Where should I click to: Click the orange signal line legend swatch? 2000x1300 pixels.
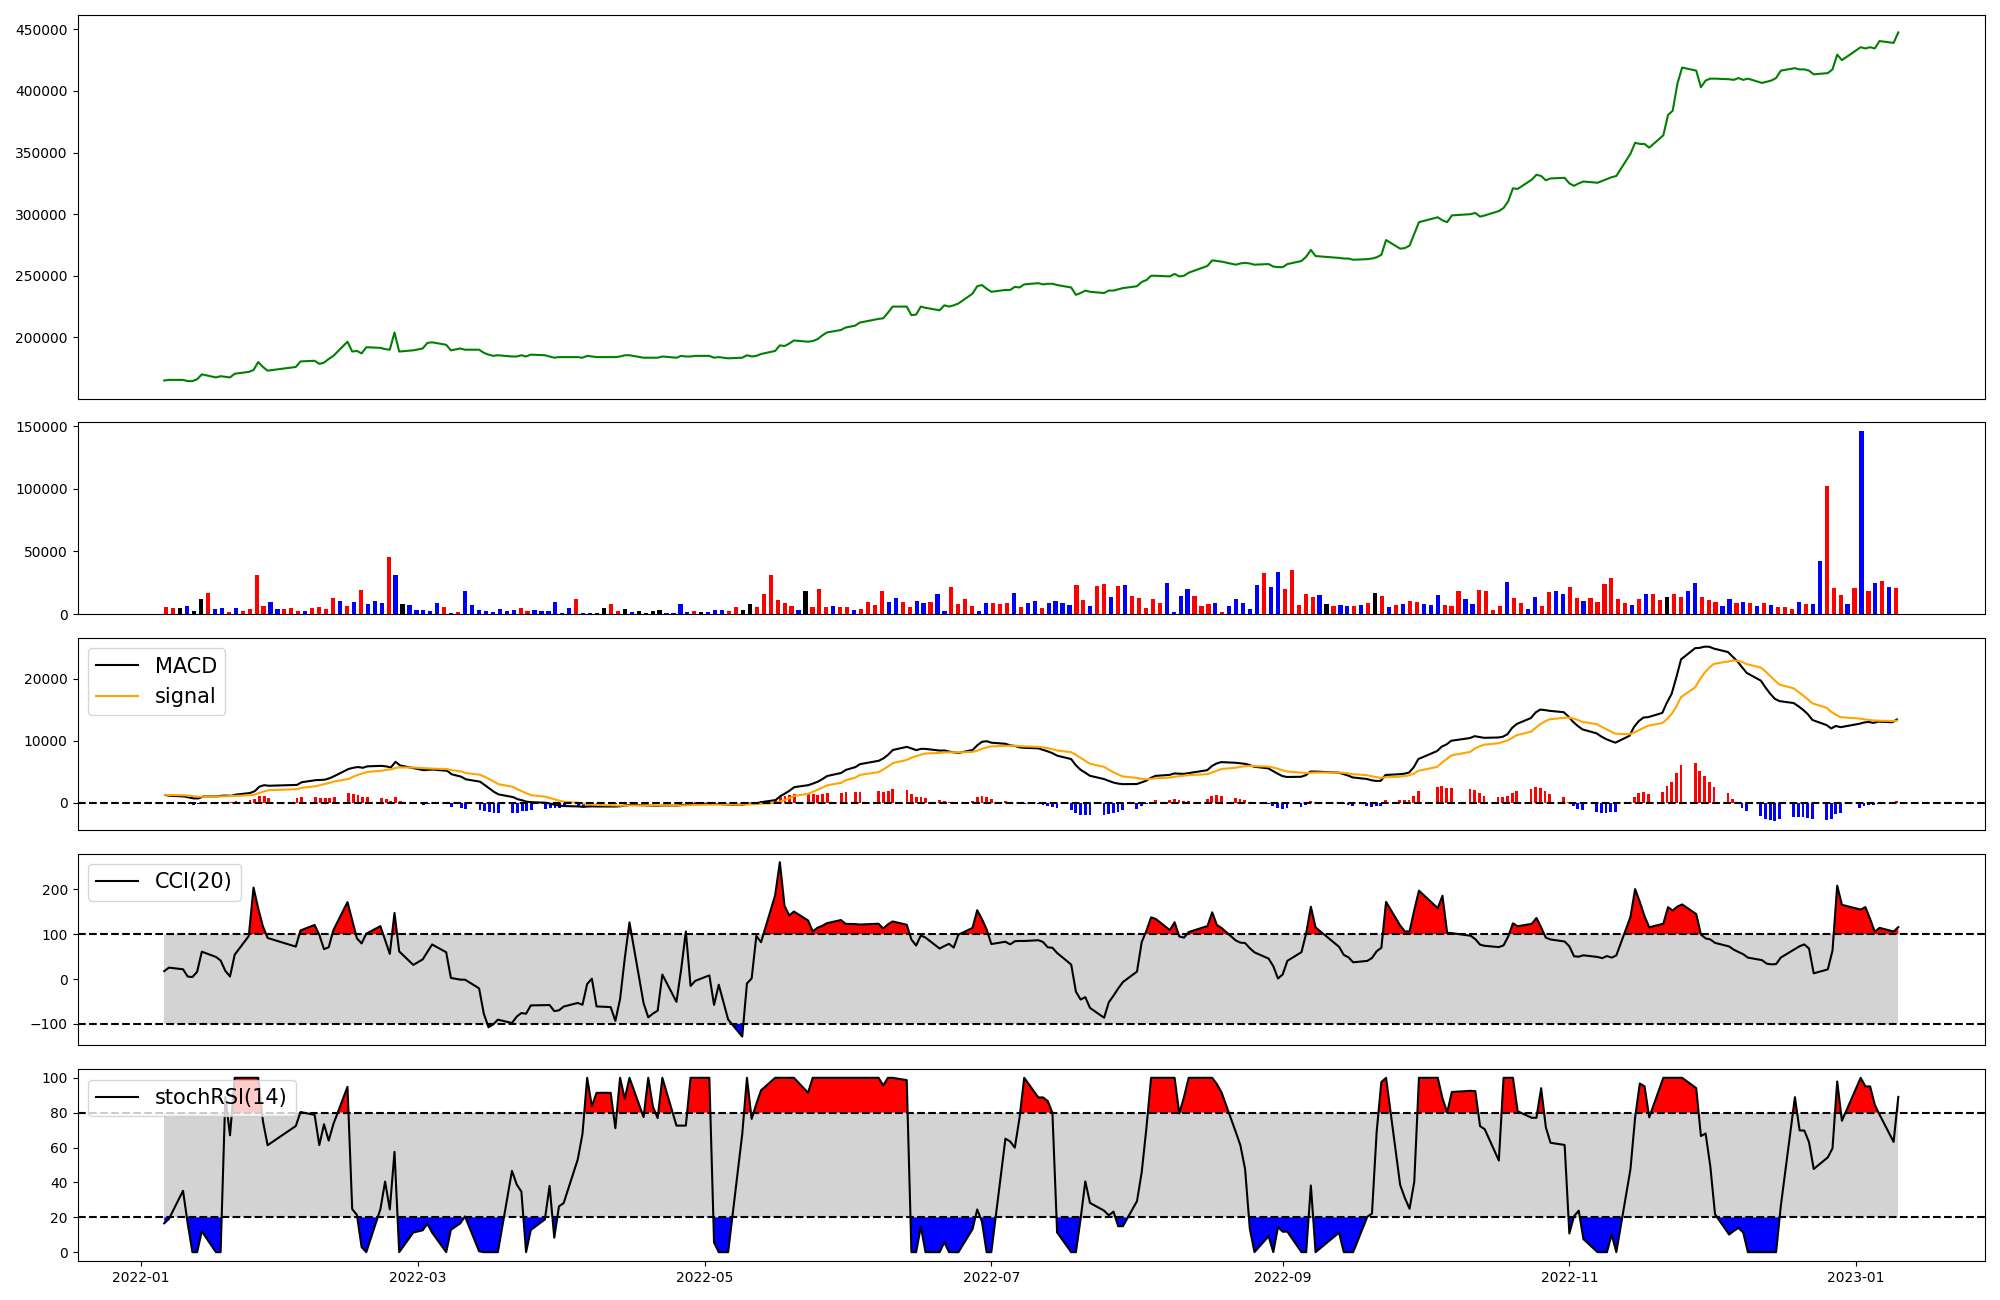pyautogui.click(x=116, y=696)
